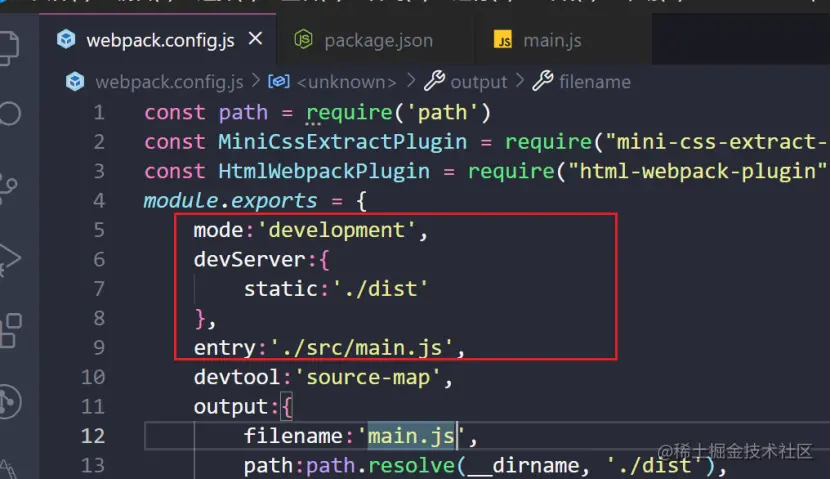Click the text 'development' on line 5
This screenshot has height=479, width=831.
(336, 230)
